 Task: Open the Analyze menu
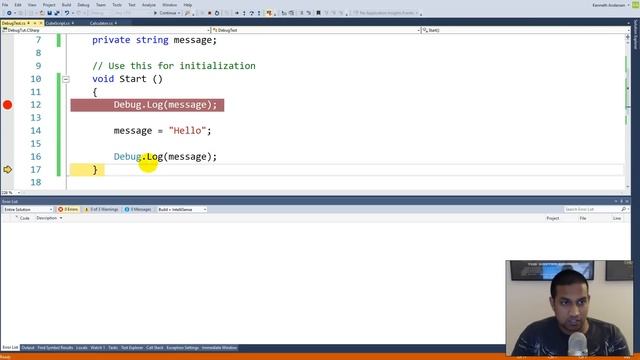pos(149,5)
